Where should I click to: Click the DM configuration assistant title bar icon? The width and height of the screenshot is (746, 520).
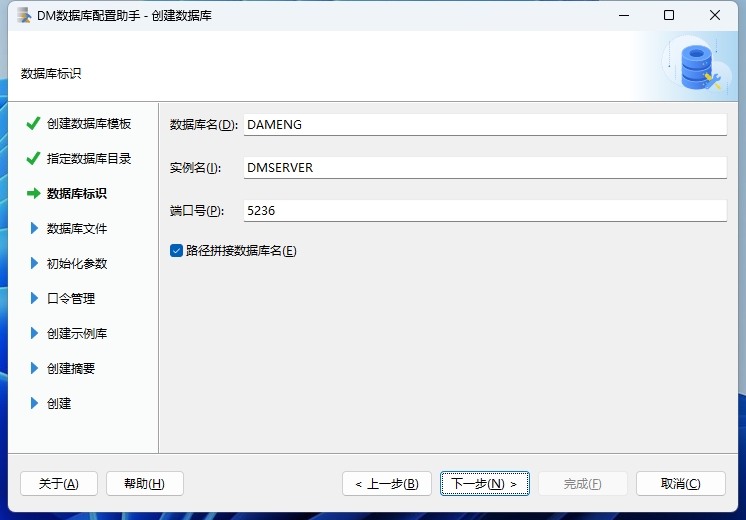pos(24,15)
